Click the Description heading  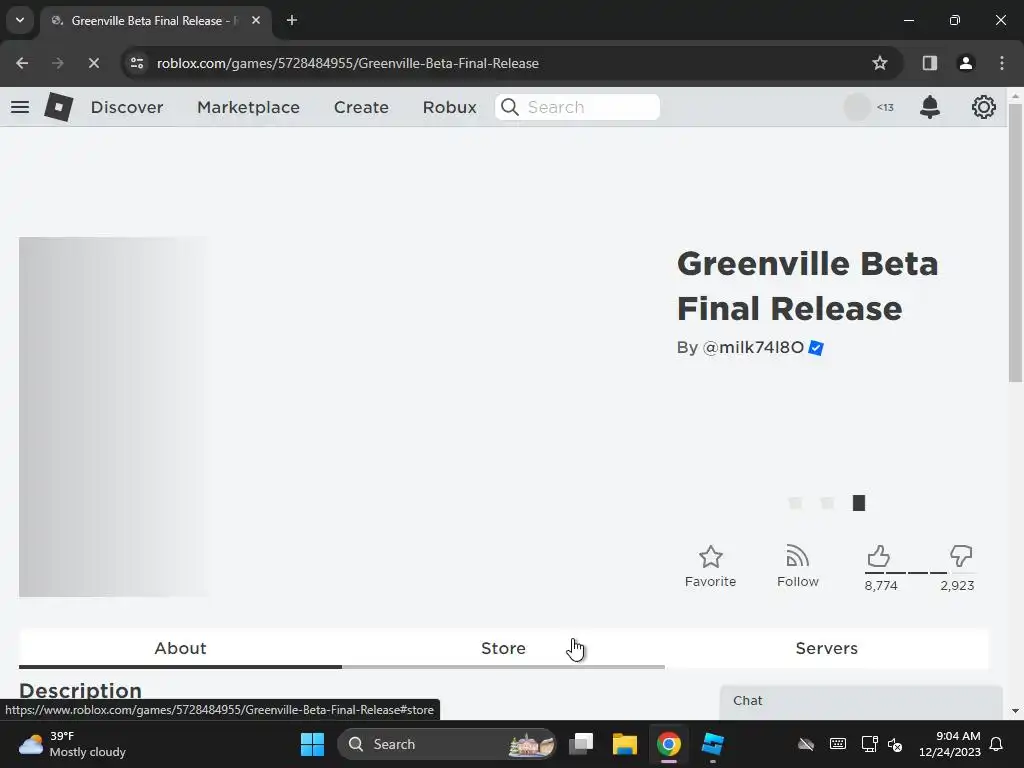[80, 691]
